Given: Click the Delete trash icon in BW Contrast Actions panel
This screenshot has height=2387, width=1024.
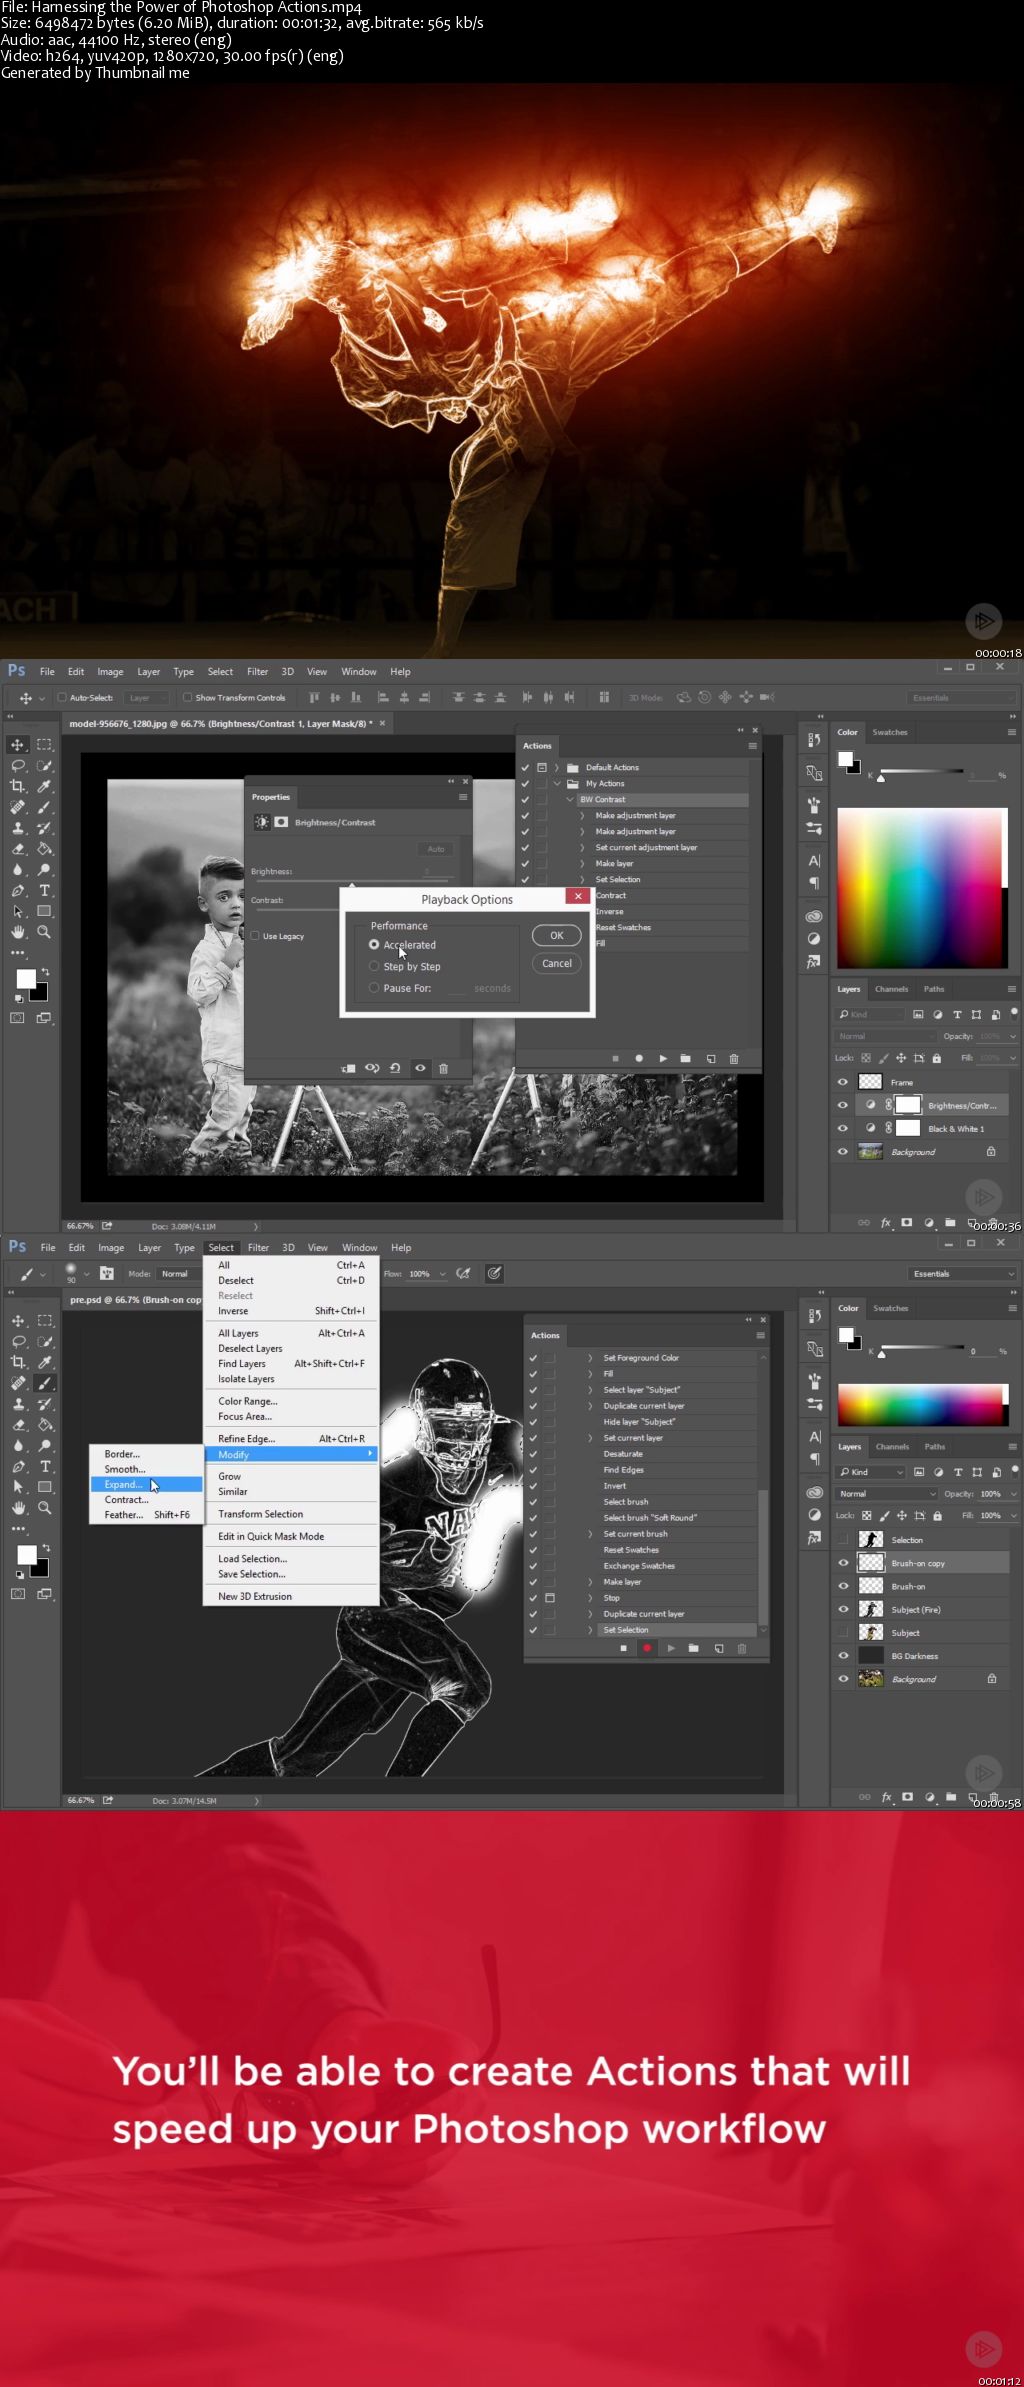Looking at the screenshot, I should point(734,1058).
